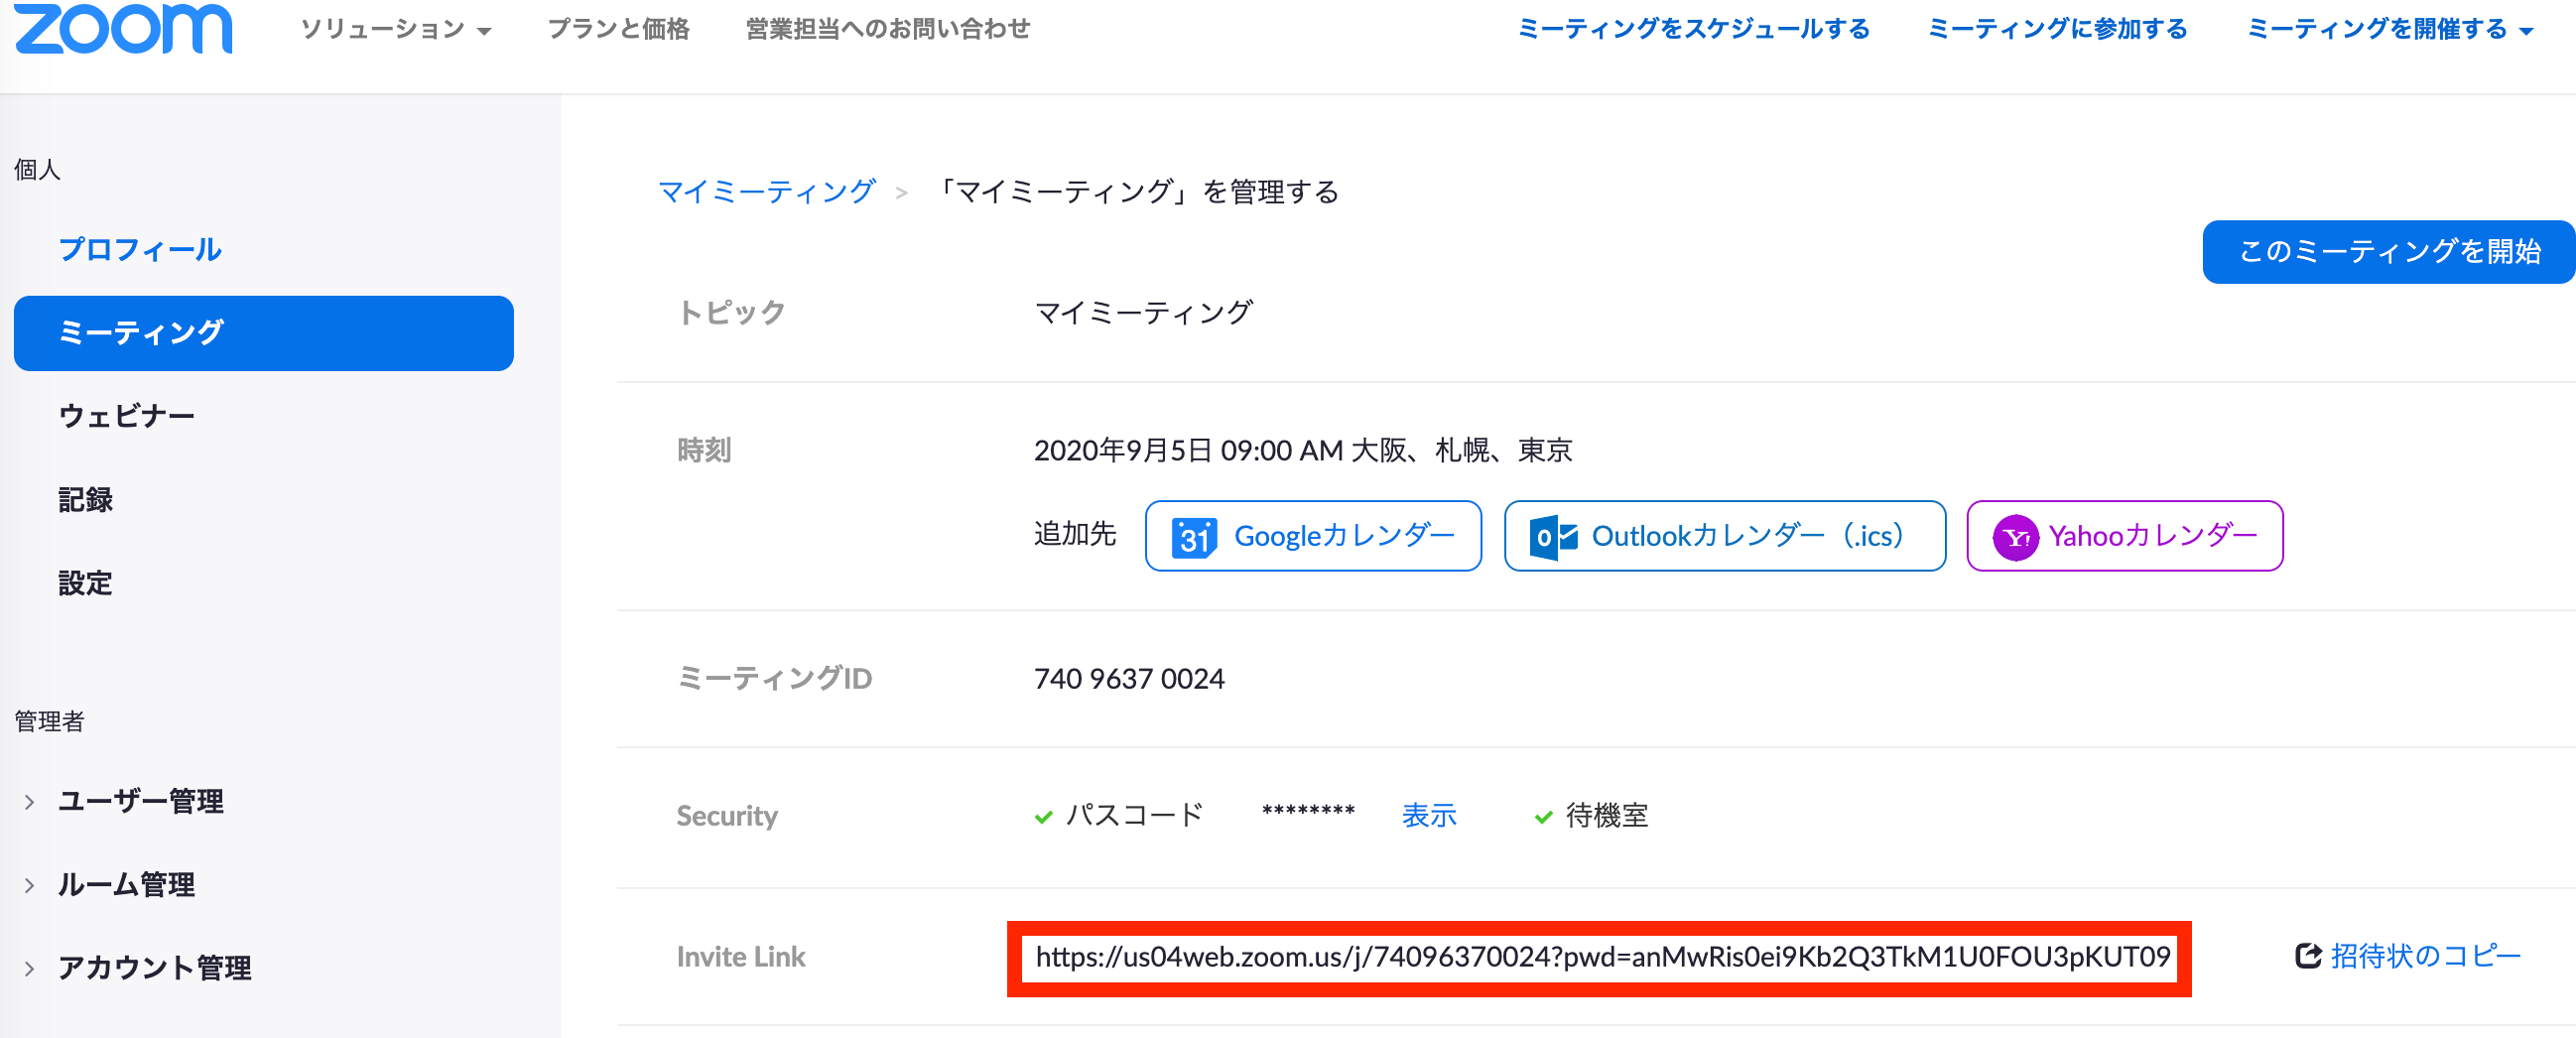
Task: Start meeting with このミーティングを開始 button
Action: click(x=2389, y=251)
